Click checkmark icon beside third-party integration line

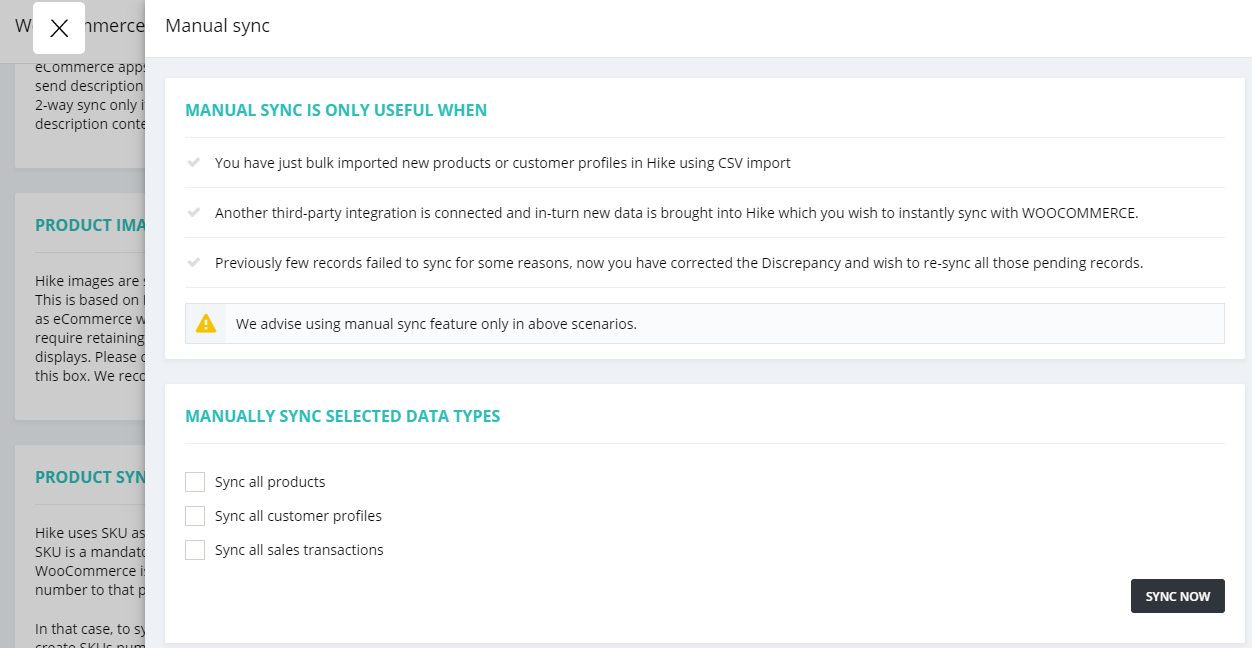[194, 212]
